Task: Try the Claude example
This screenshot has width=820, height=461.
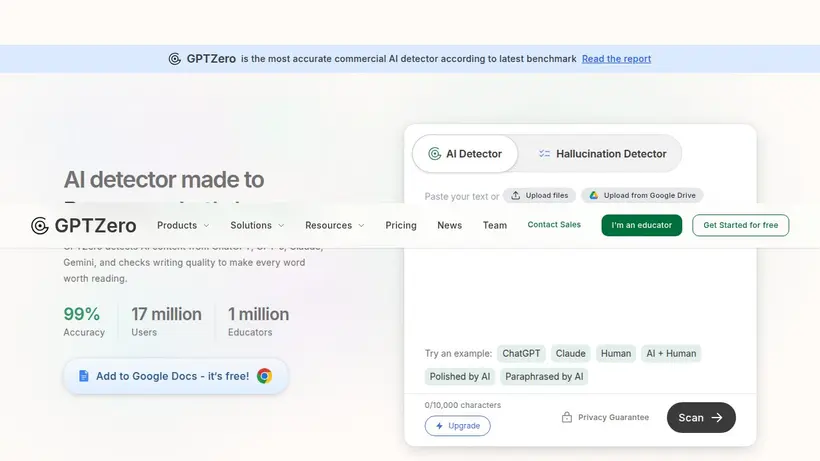Action: (571, 353)
